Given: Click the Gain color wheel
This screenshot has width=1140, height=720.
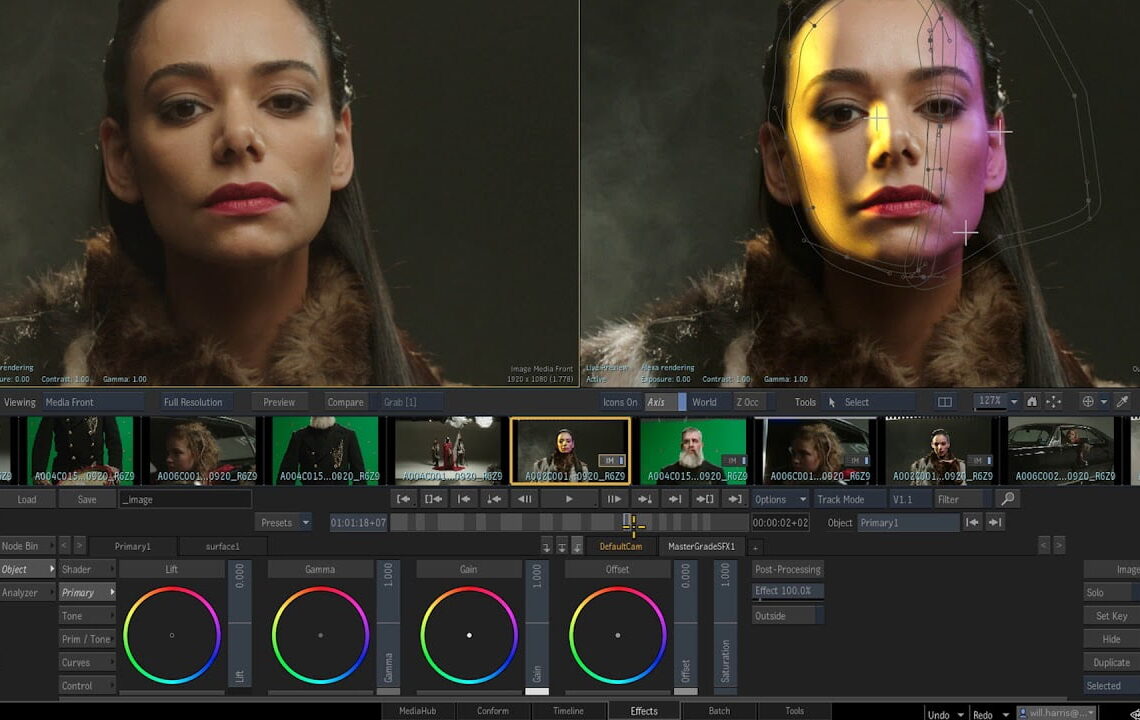Looking at the screenshot, I should coord(469,635).
